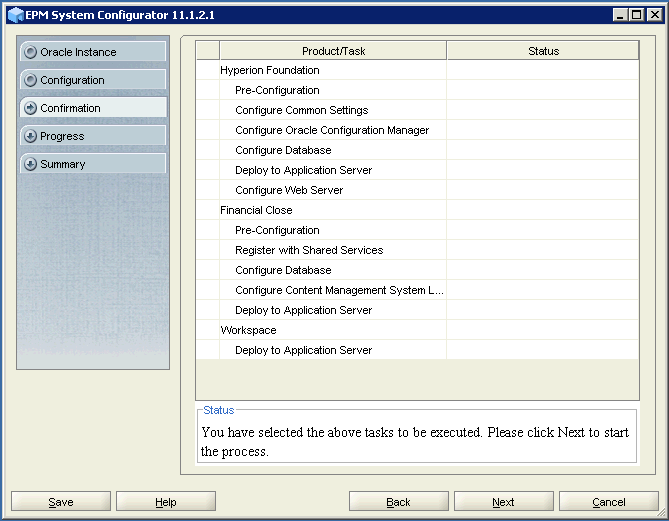
Task: Open Help with the Help button
Action: coord(166,502)
